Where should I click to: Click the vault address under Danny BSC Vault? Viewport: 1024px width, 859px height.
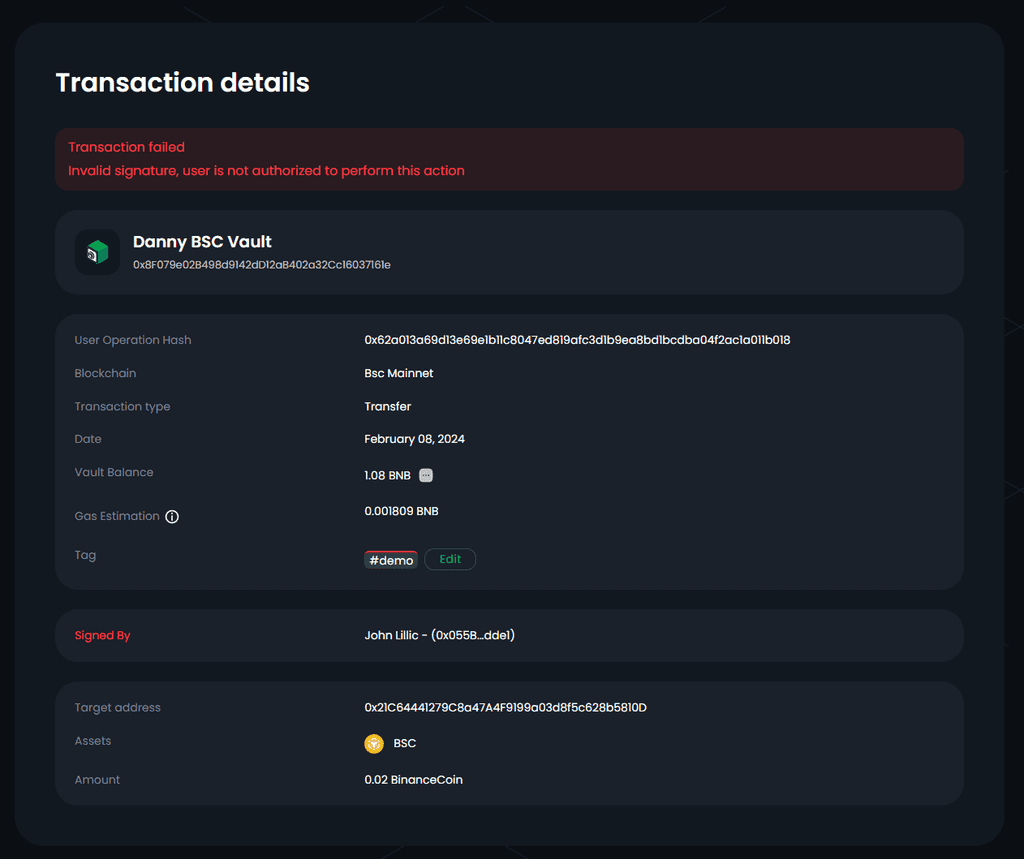pyautogui.click(x=262, y=265)
